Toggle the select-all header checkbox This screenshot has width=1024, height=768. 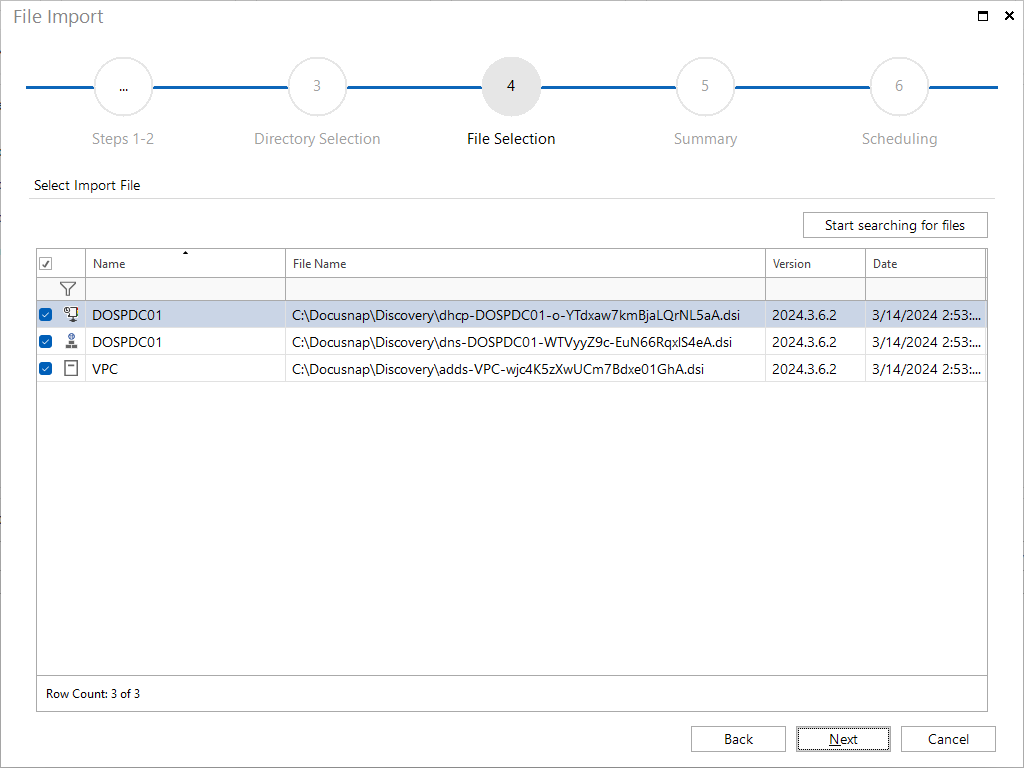[46, 264]
